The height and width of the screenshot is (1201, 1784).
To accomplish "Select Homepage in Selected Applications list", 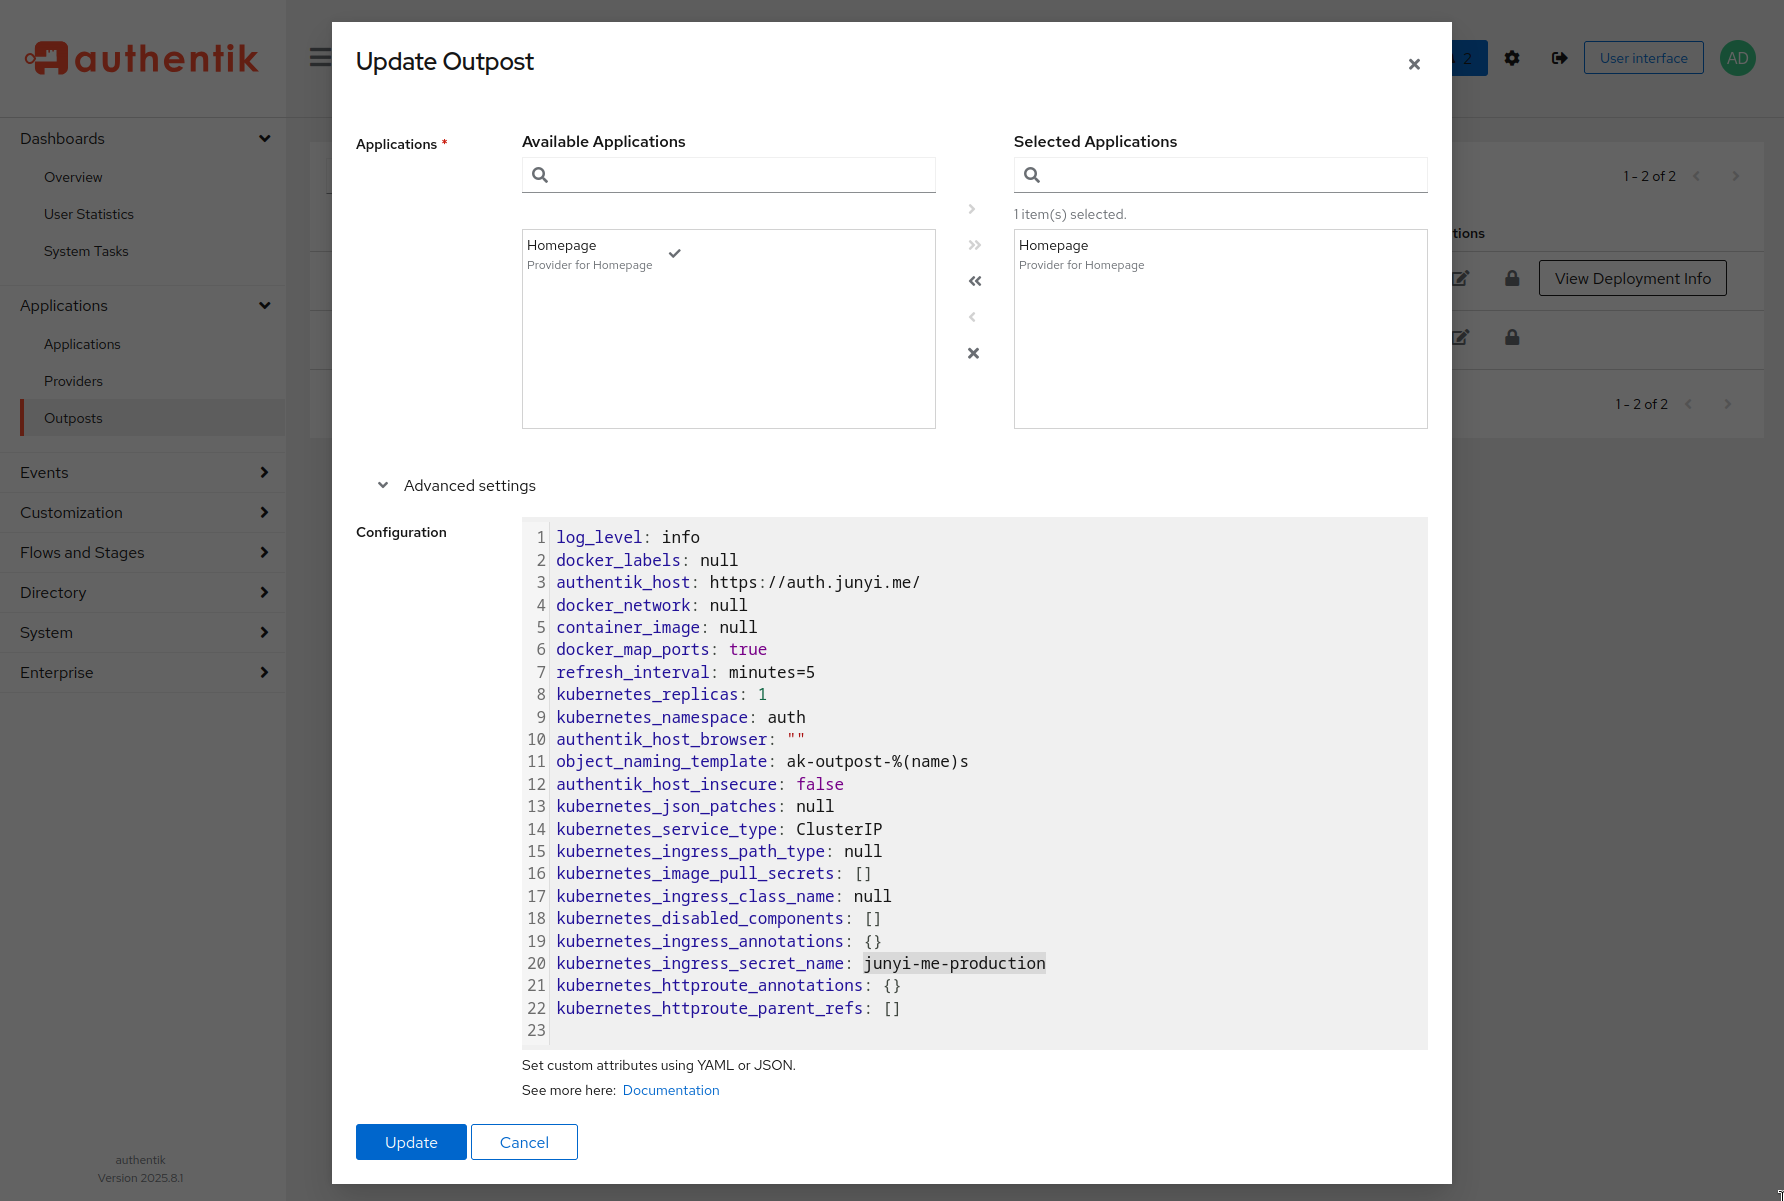I will tap(1082, 254).
